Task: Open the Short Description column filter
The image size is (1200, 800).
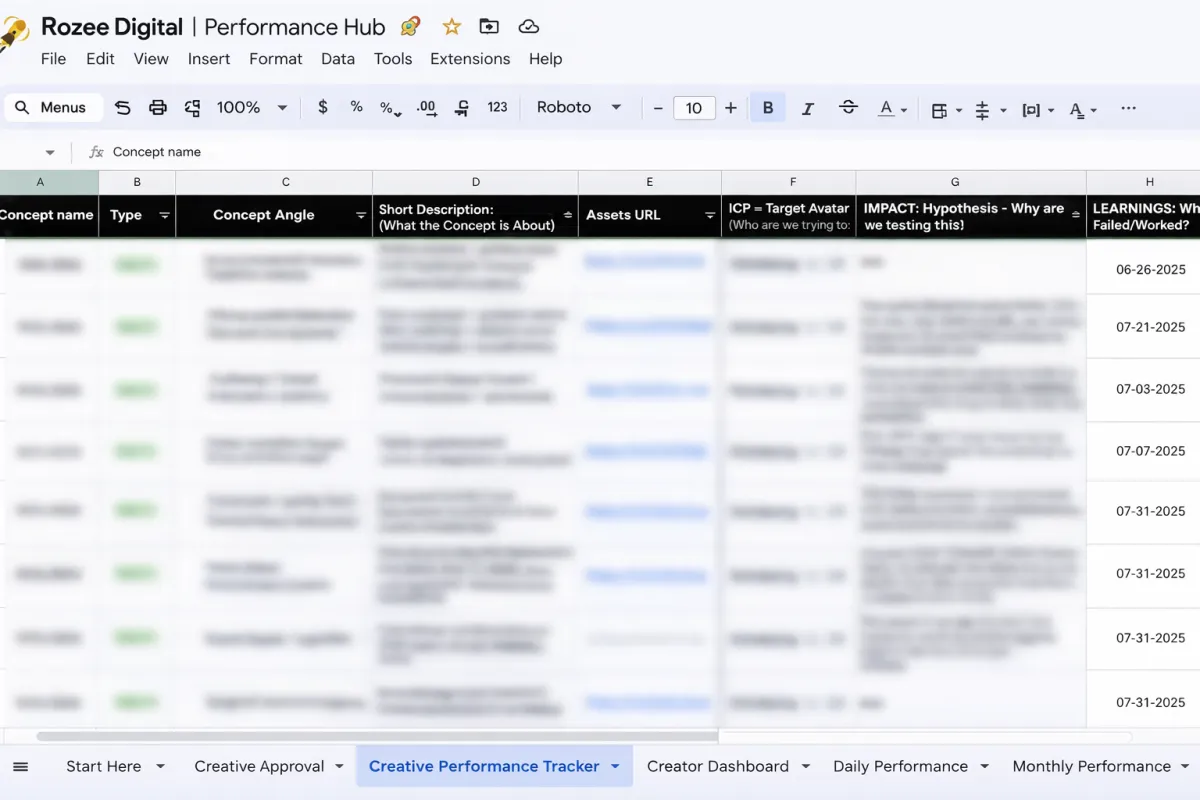Action: (569, 216)
